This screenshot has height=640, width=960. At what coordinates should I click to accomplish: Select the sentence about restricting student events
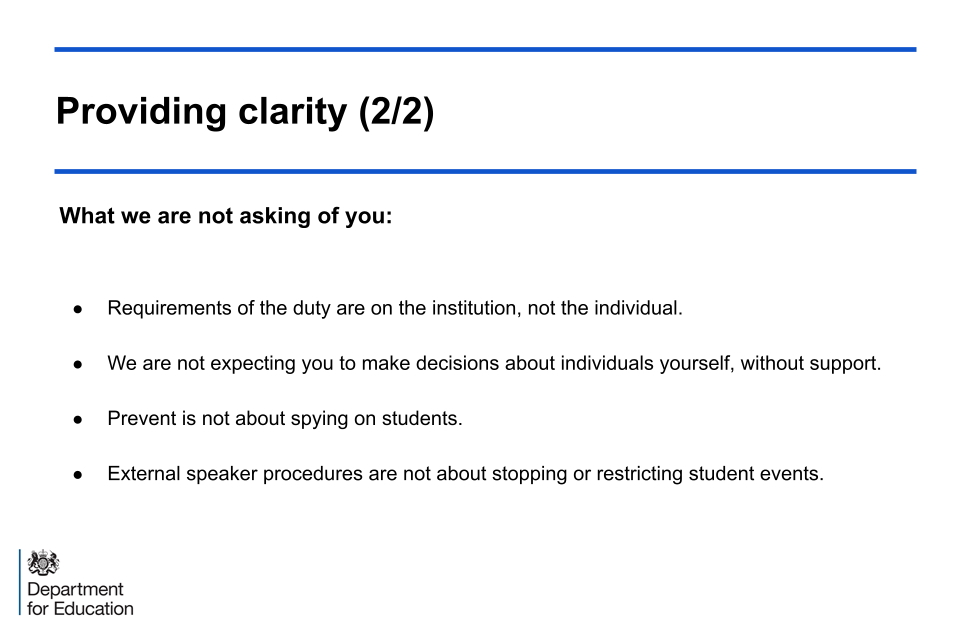pyautogui.click(x=465, y=473)
